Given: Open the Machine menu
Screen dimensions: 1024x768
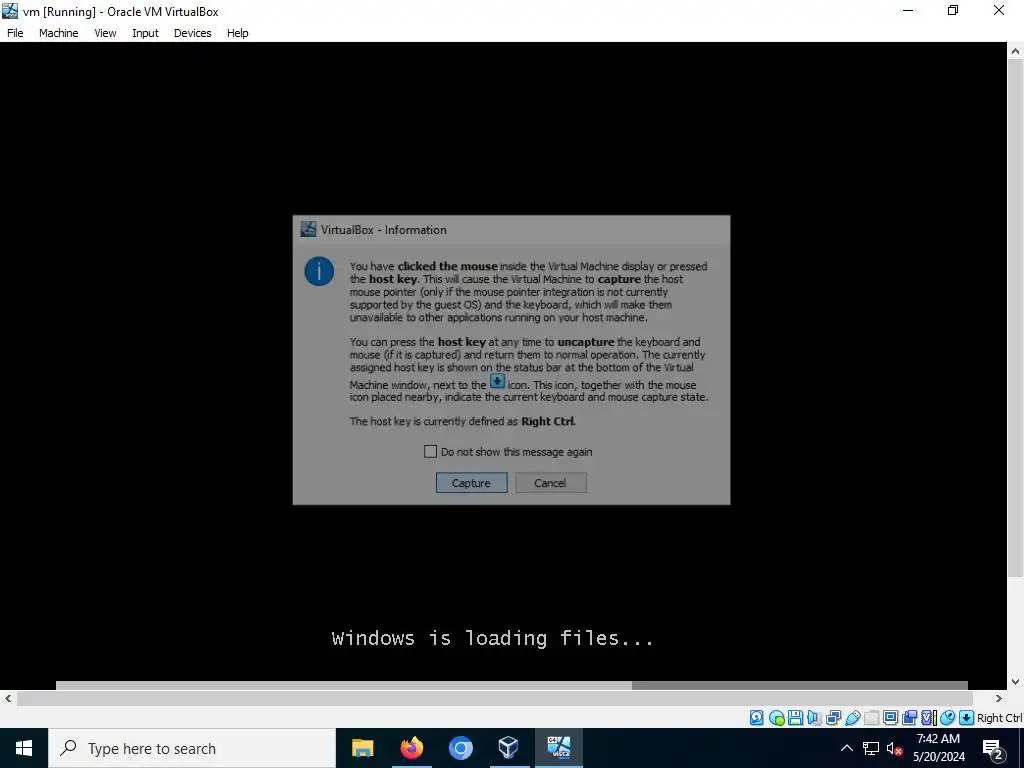Looking at the screenshot, I should click(x=59, y=33).
